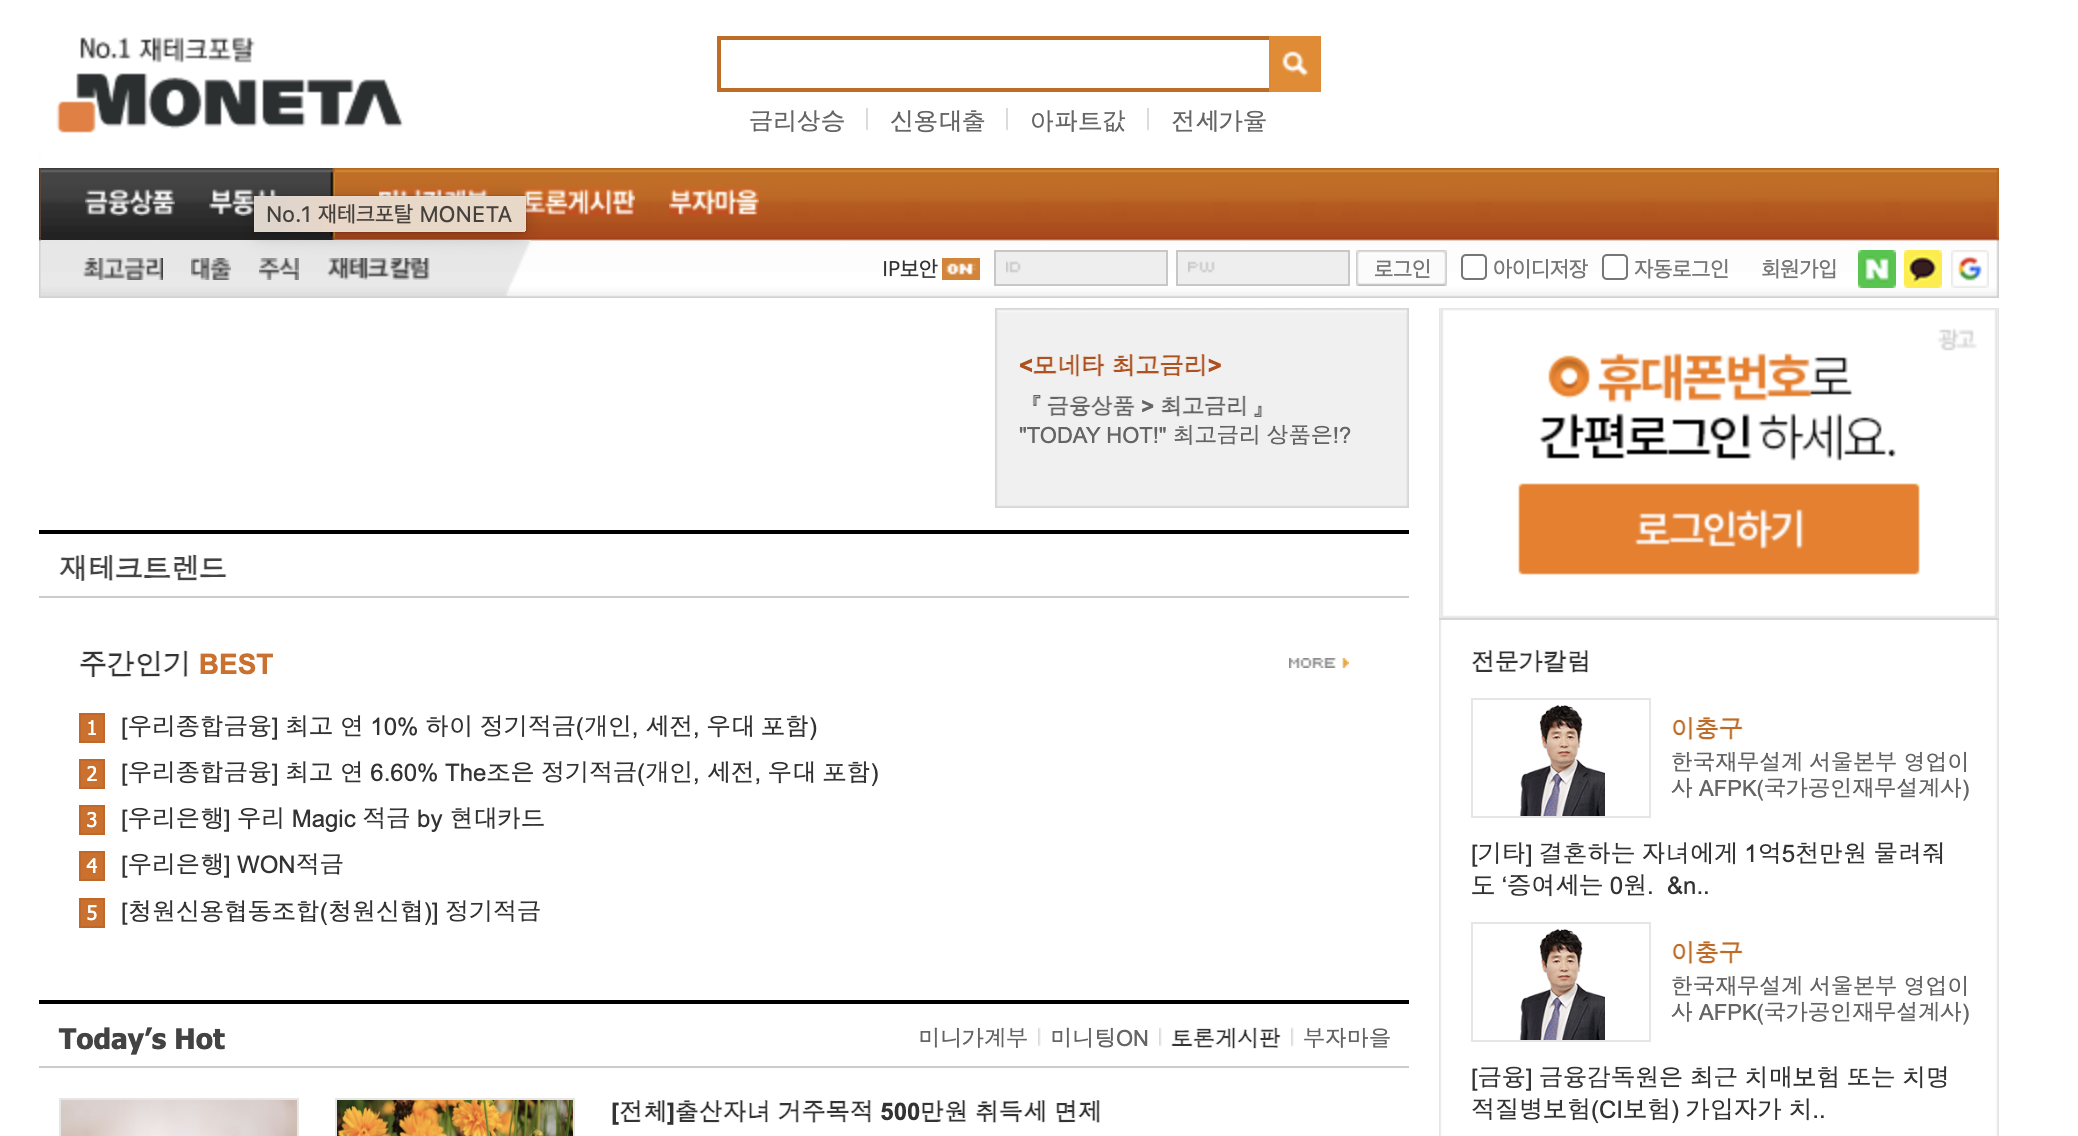Open 부자마을 menu in navigation bar
The image size is (2078, 1136).
[x=713, y=202]
